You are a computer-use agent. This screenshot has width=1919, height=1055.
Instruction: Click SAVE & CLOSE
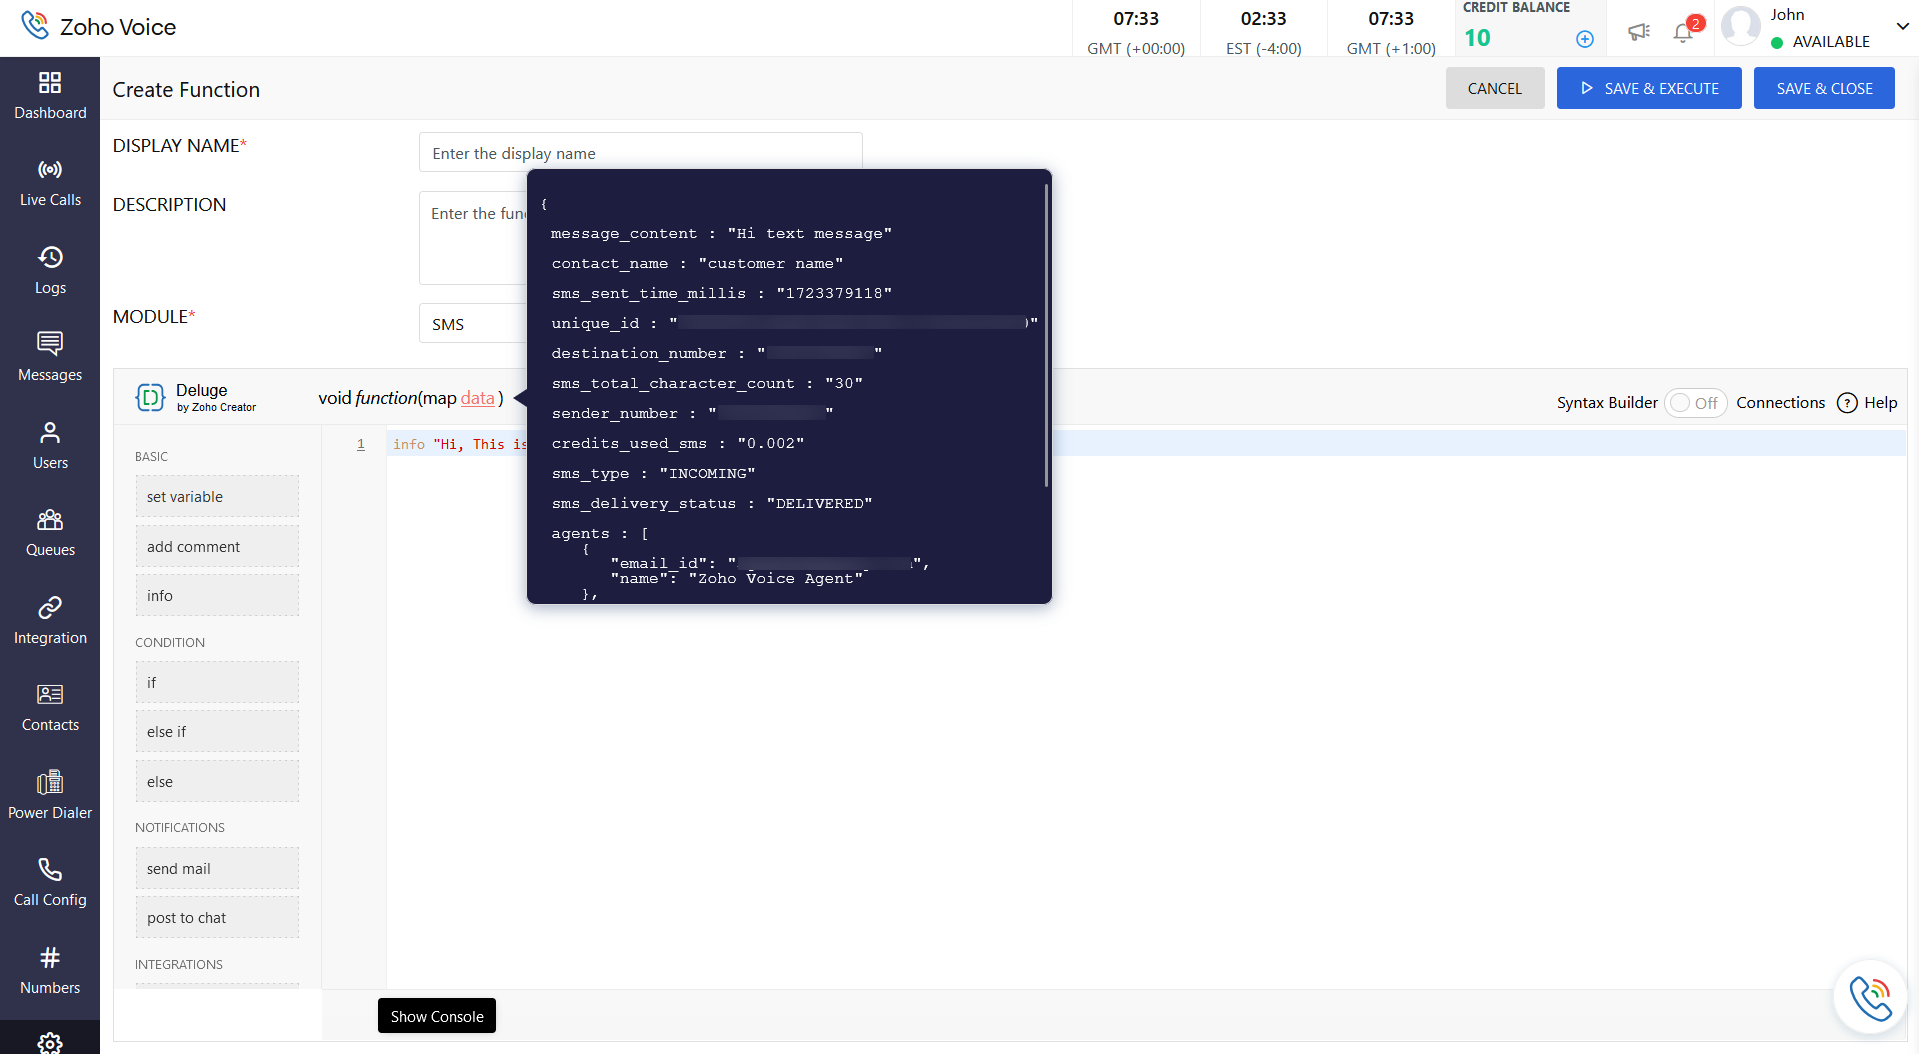(x=1824, y=88)
